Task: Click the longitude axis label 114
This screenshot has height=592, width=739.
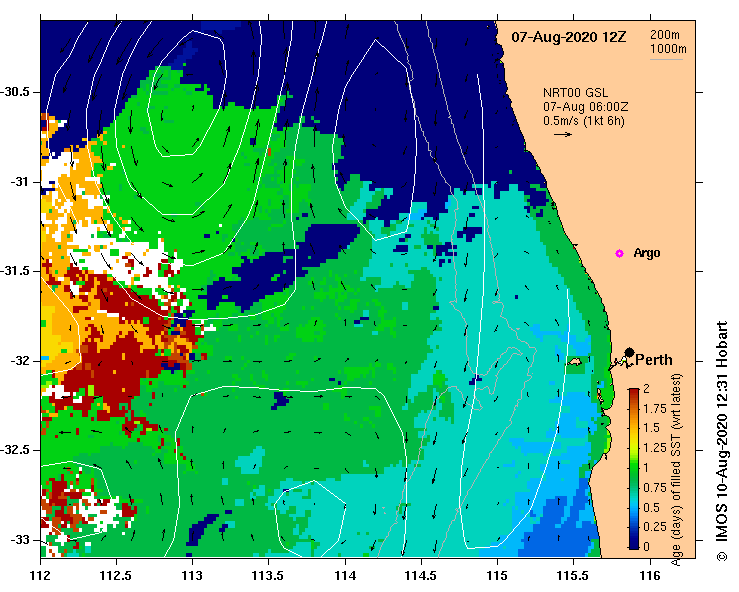Action: point(345,576)
